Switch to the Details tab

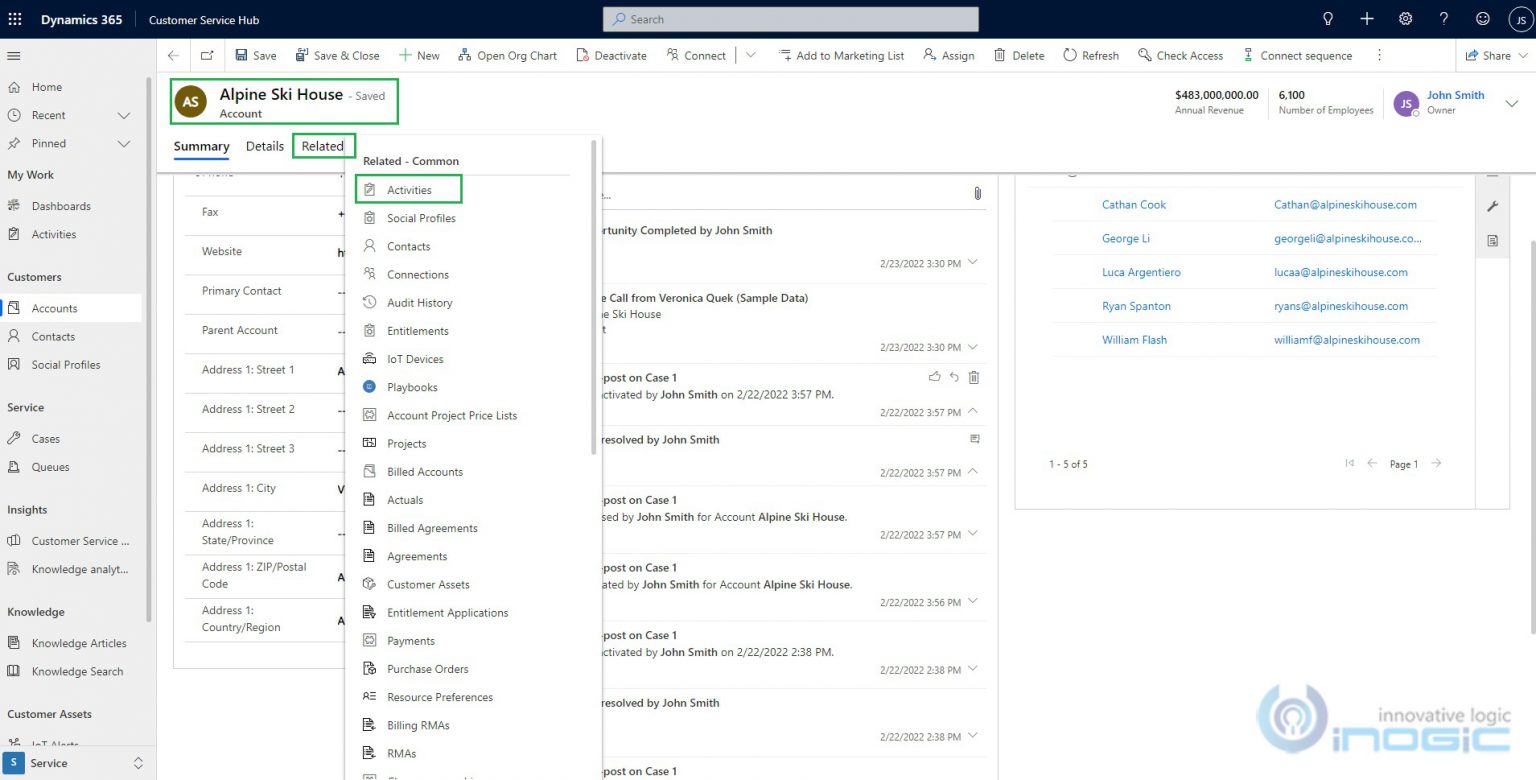(x=264, y=145)
